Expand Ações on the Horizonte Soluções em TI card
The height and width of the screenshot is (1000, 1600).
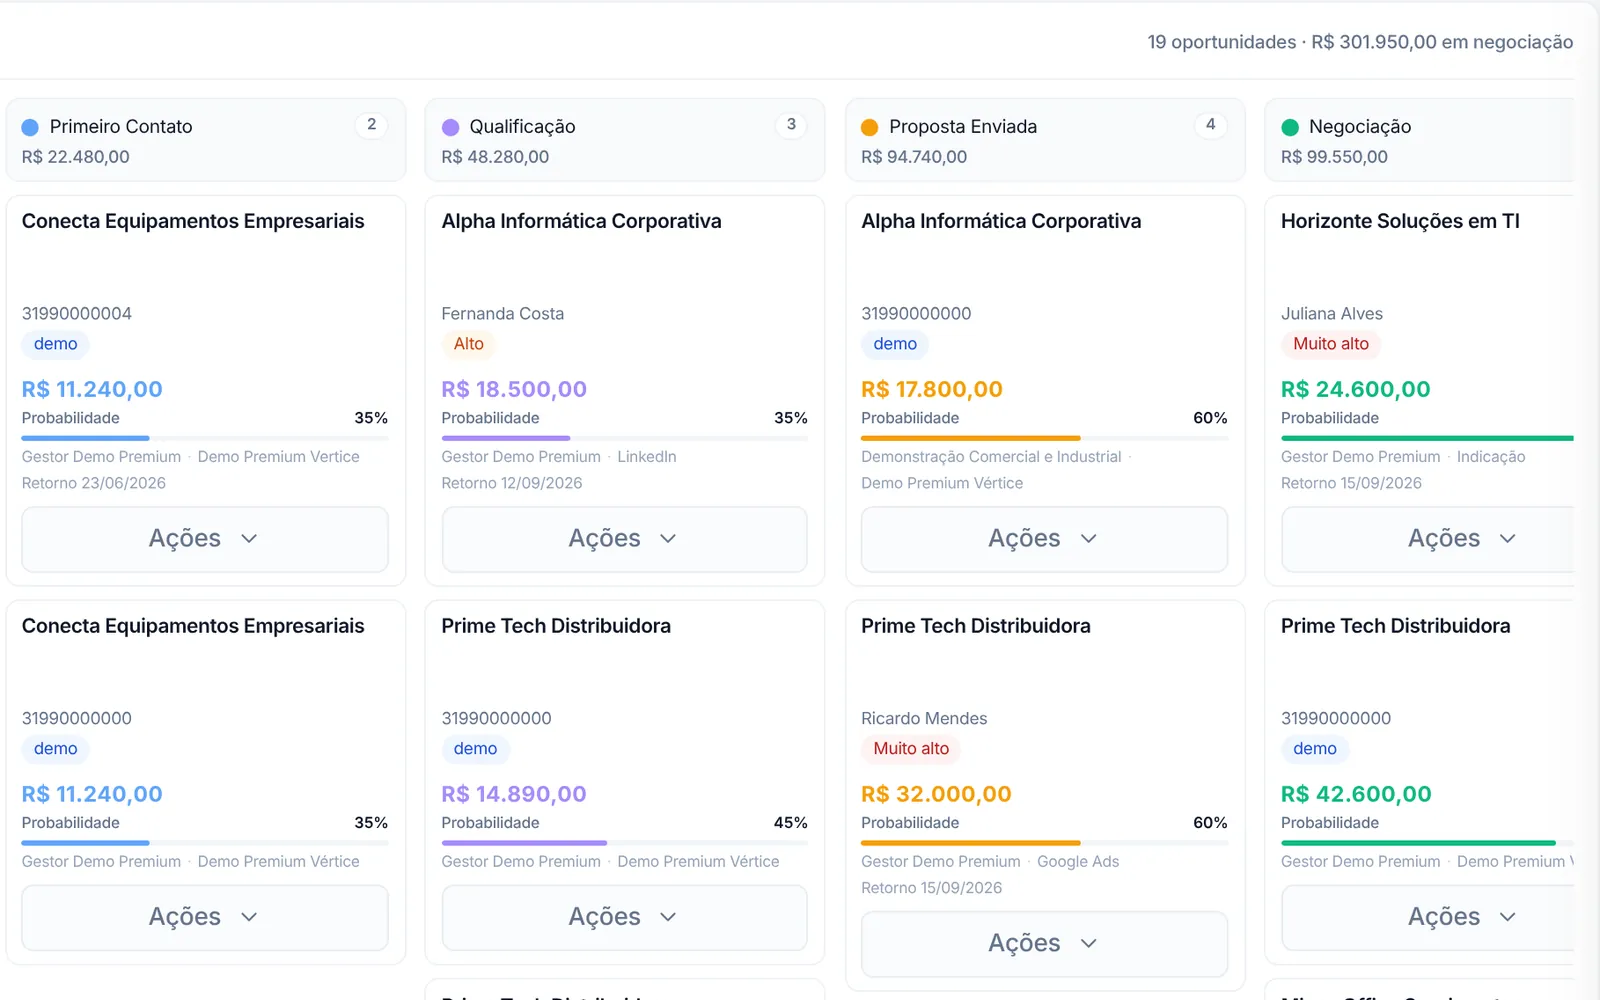pyautogui.click(x=1427, y=539)
